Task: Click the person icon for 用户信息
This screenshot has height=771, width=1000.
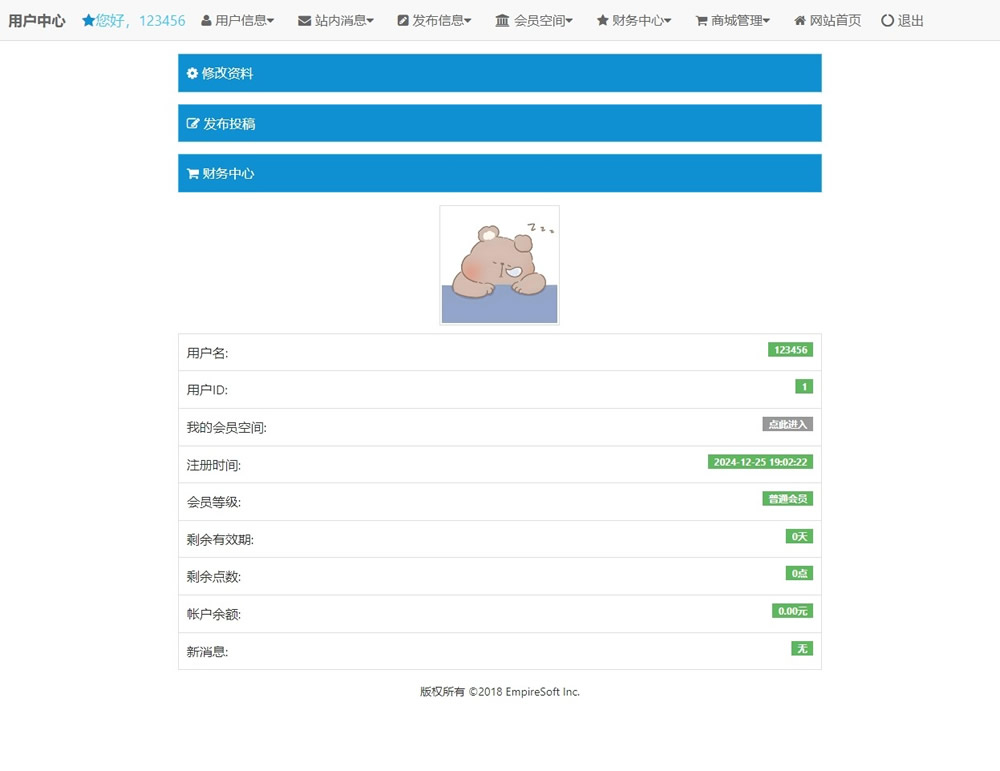Action: 206,20
